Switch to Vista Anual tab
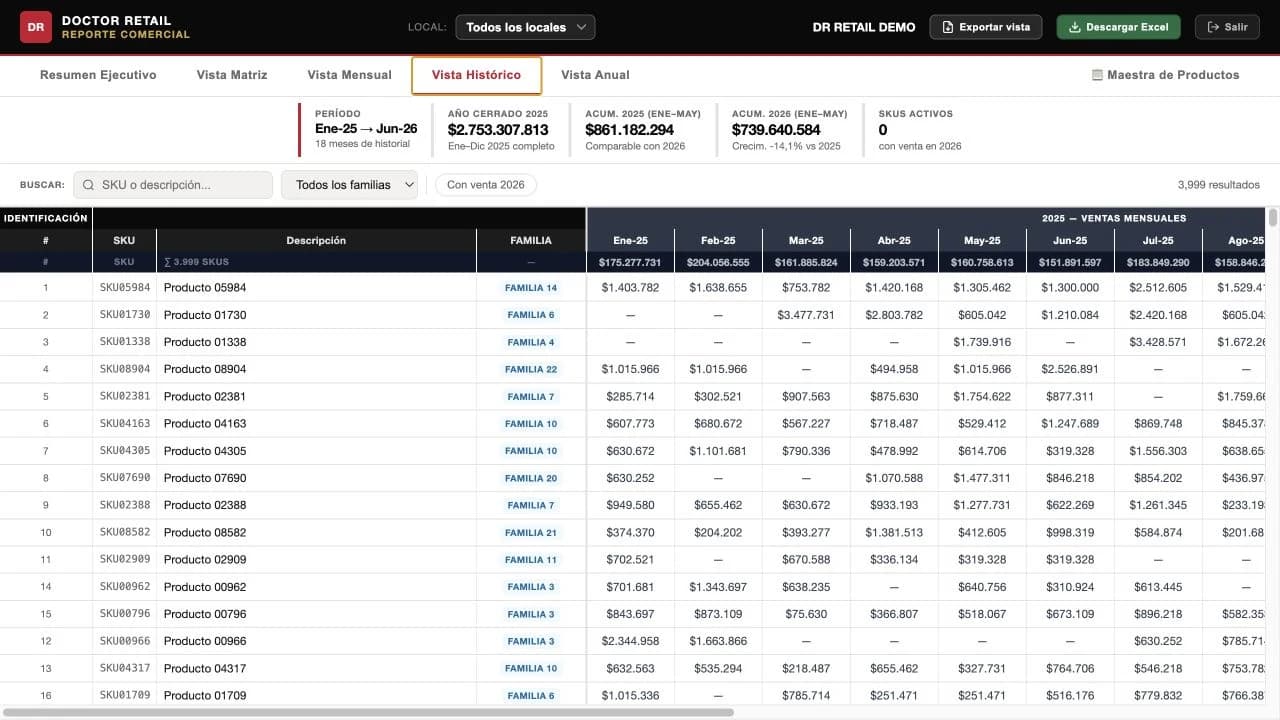Screen dimensions: 1280x720 pyautogui.click(x=595, y=75)
